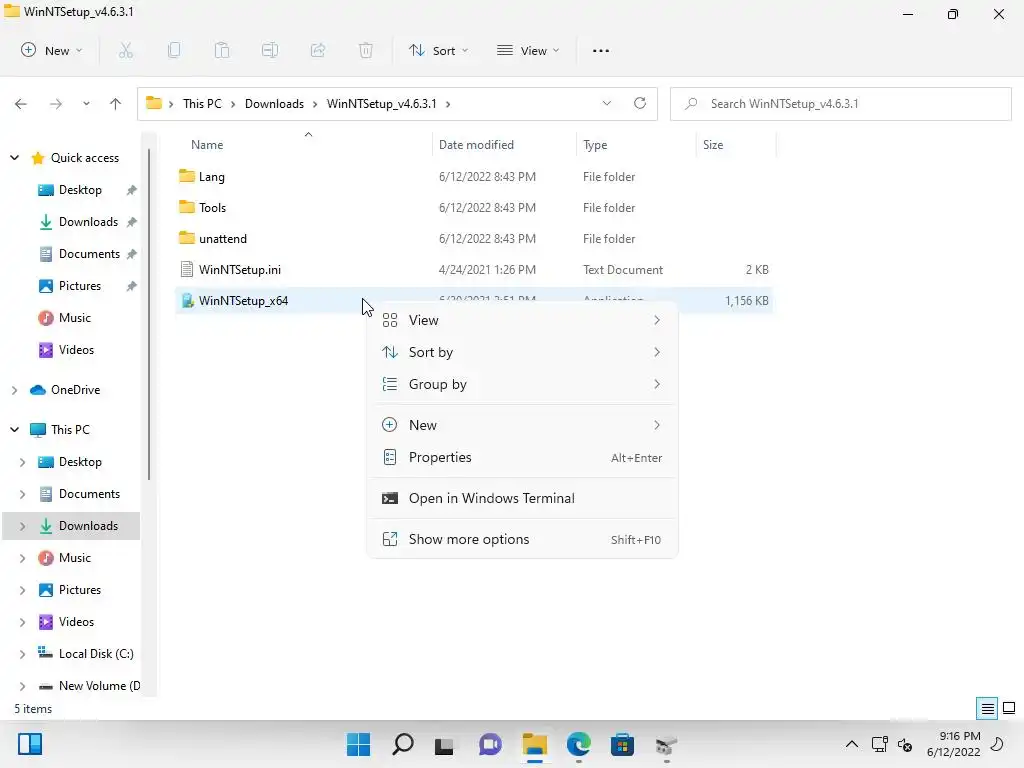The width and height of the screenshot is (1024, 768).
Task: Select the Lang folder
Action: (x=473, y=176)
